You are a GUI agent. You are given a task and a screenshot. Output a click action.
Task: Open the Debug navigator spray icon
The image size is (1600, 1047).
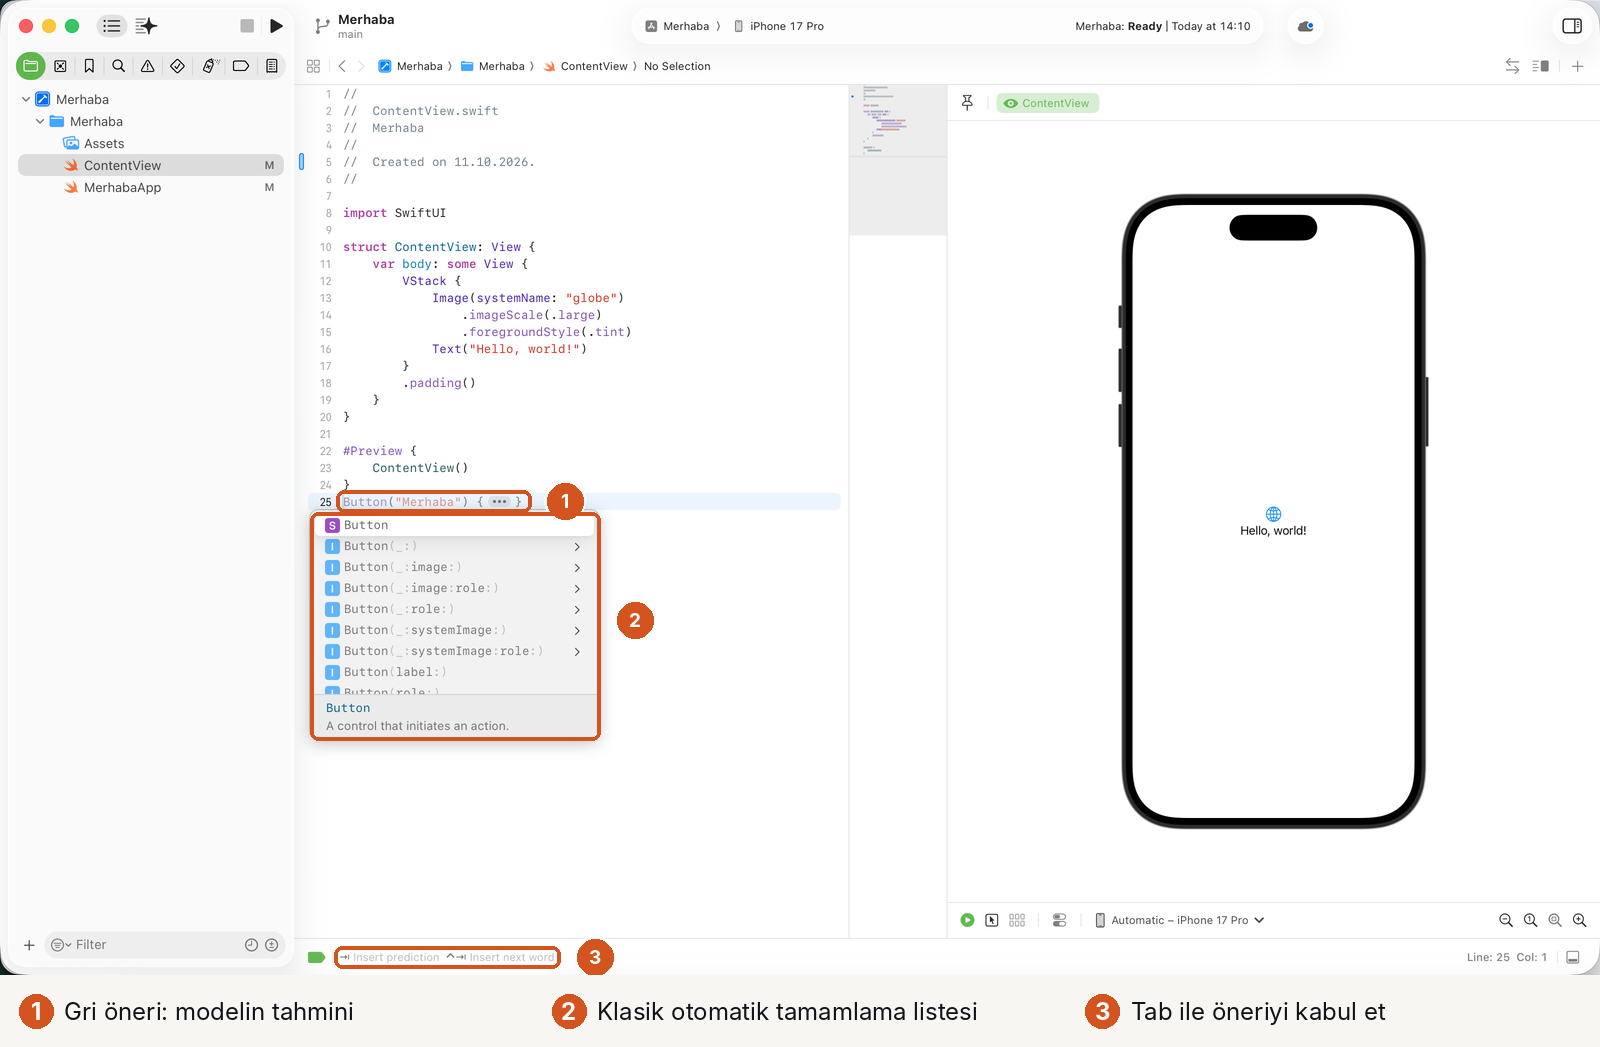click(x=210, y=66)
